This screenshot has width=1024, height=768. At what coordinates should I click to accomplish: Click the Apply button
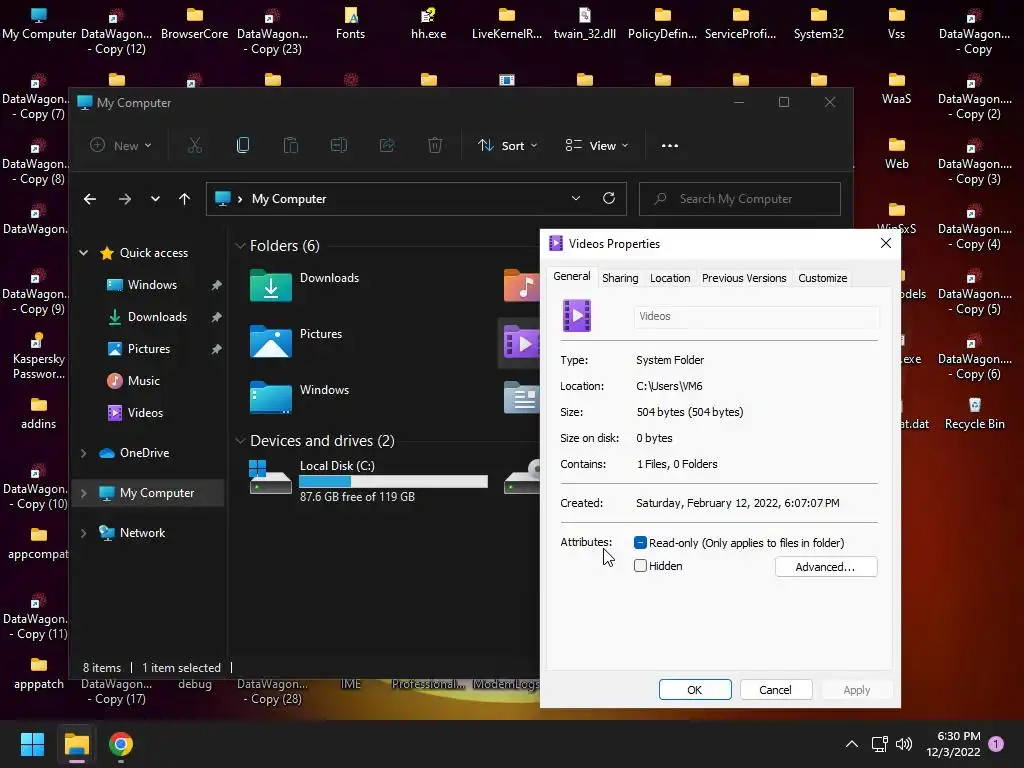point(856,690)
